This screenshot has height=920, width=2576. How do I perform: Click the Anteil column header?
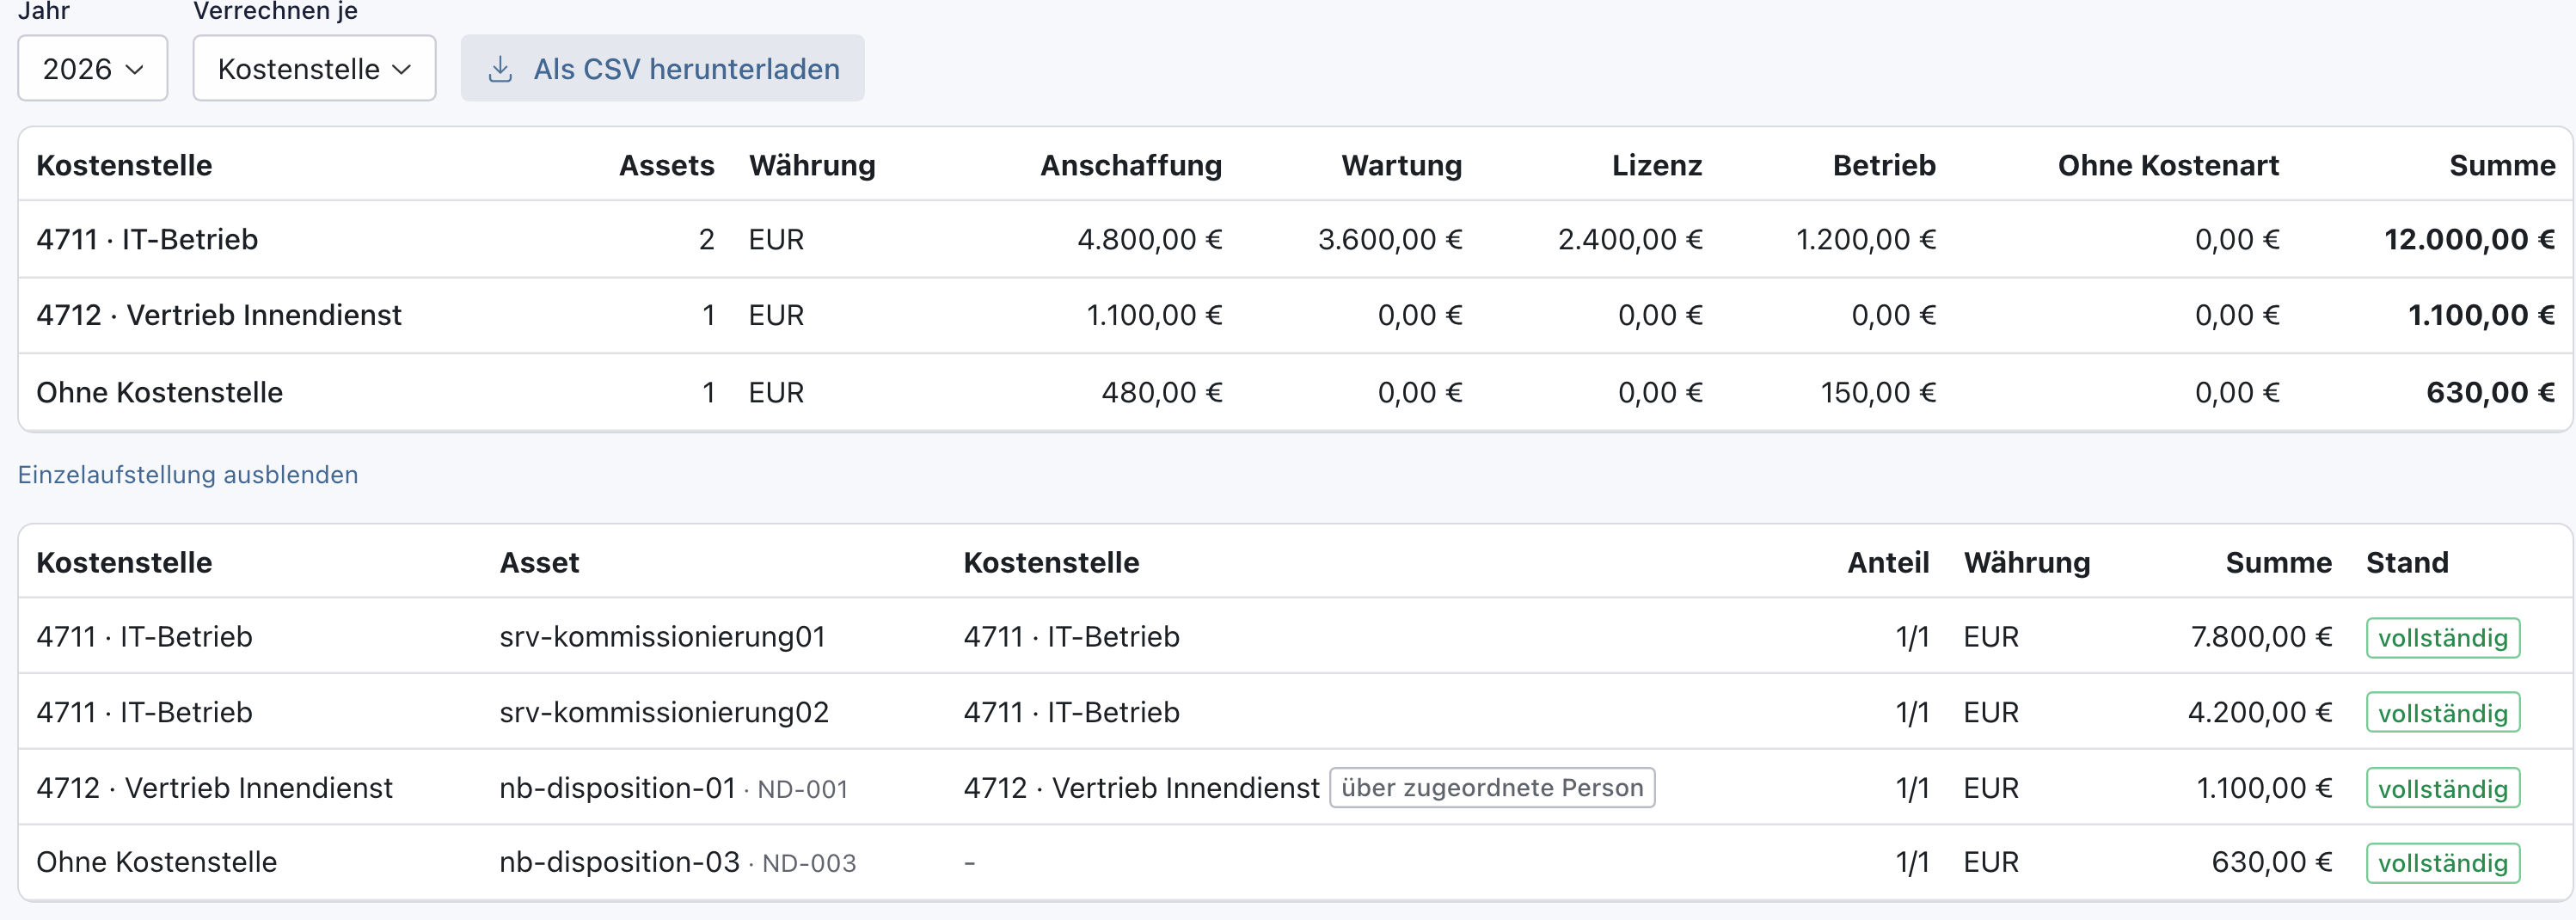(1888, 562)
